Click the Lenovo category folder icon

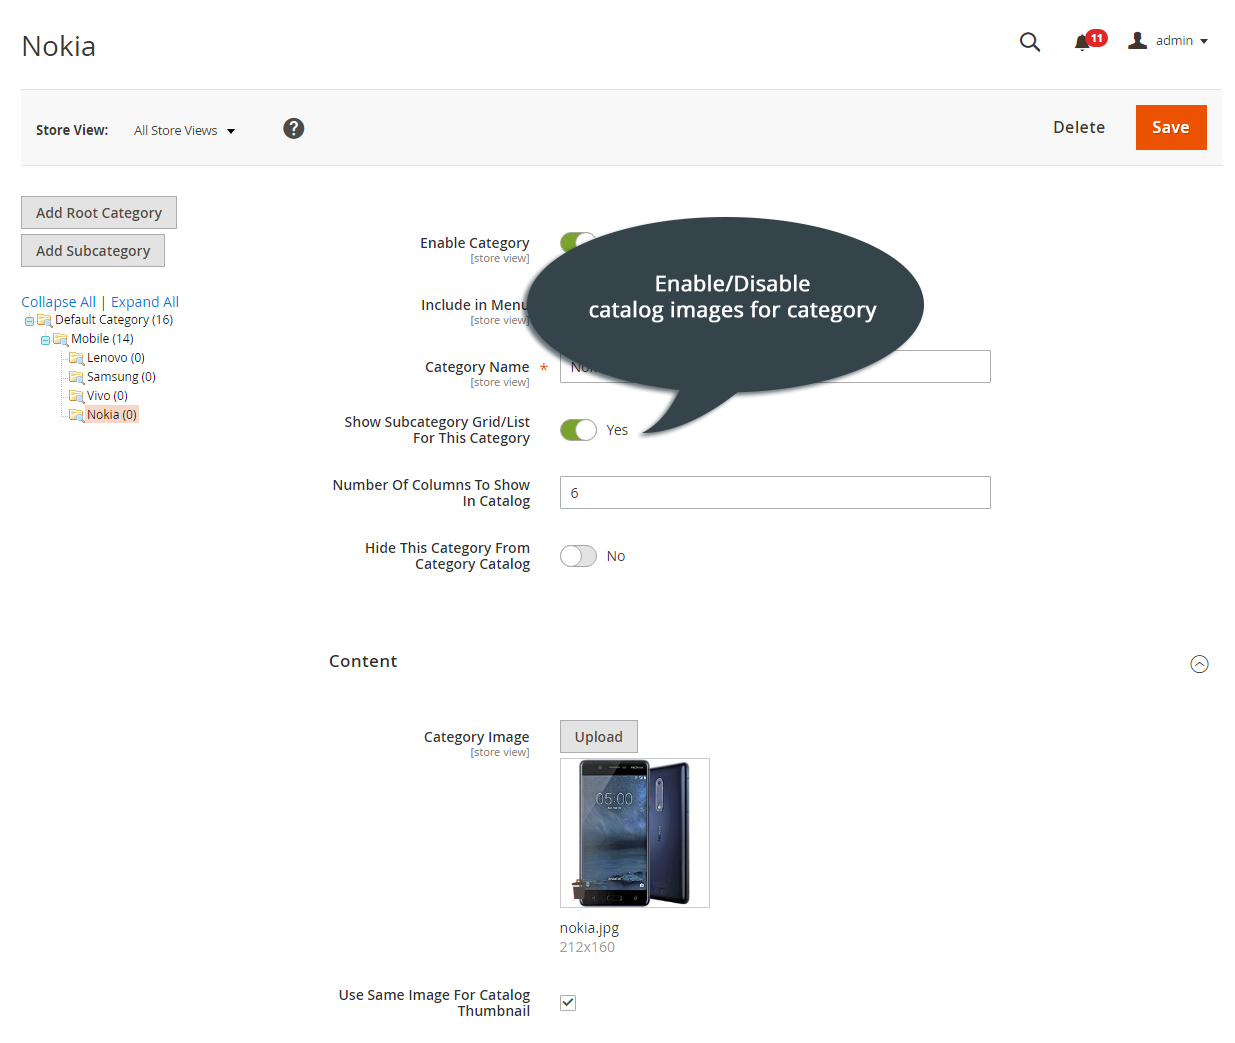click(x=78, y=357)
